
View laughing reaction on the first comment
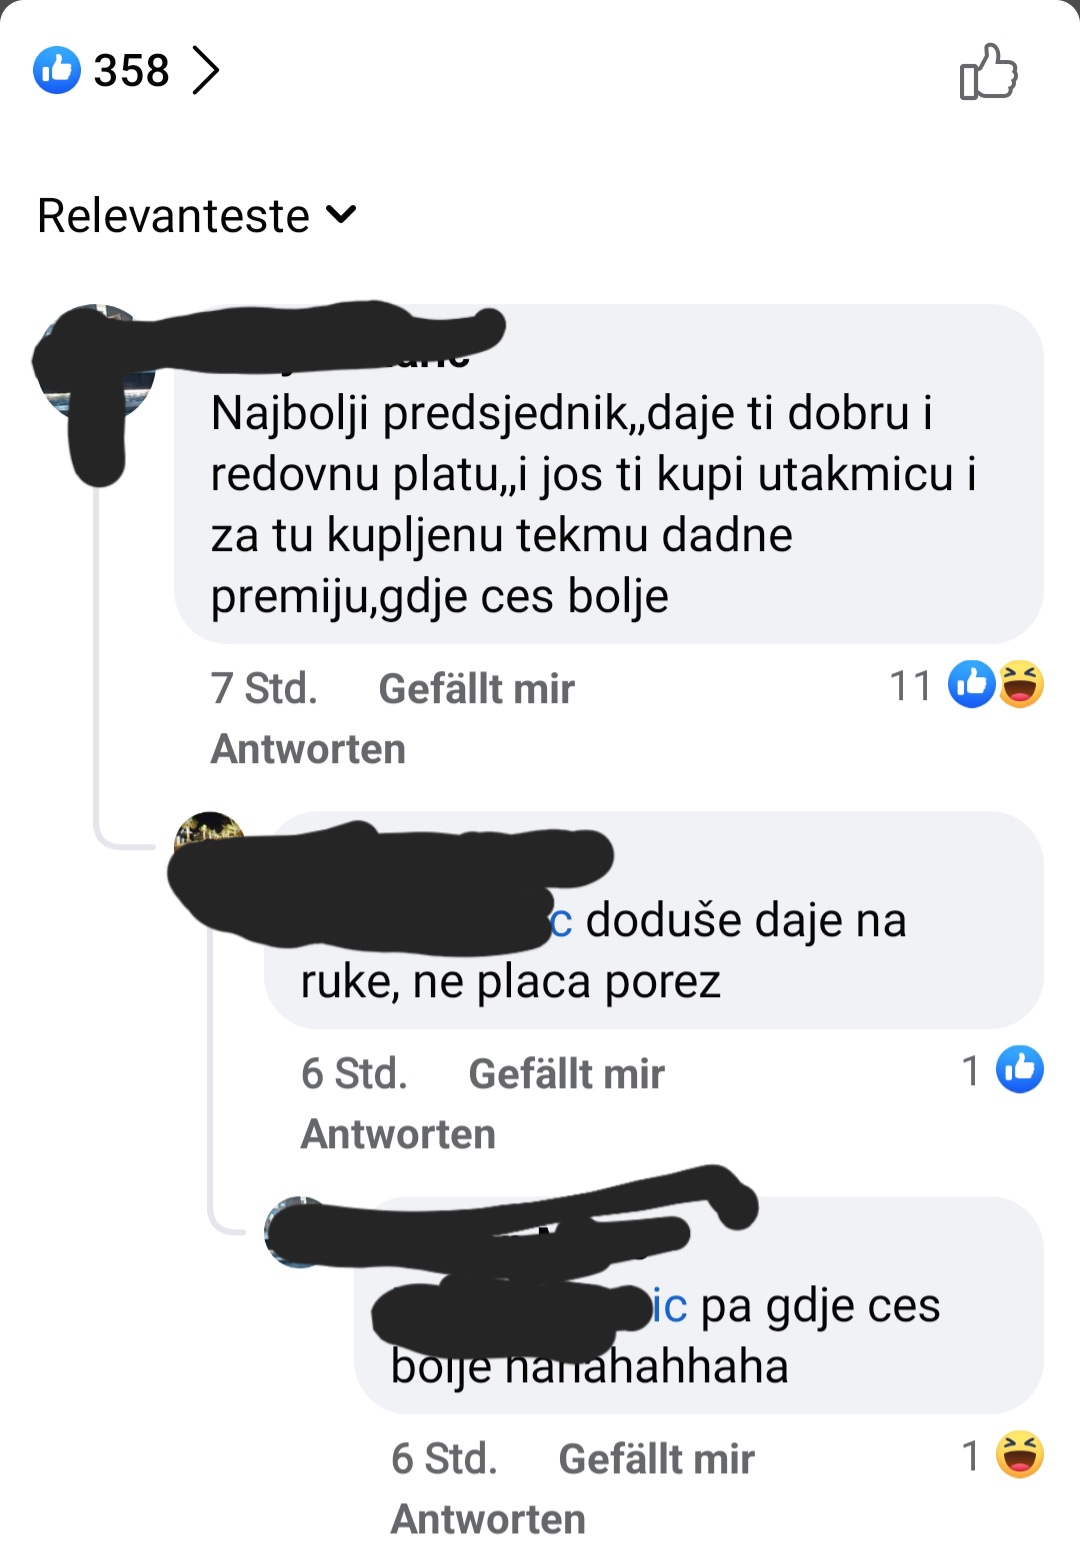(x=1021, y=685)
